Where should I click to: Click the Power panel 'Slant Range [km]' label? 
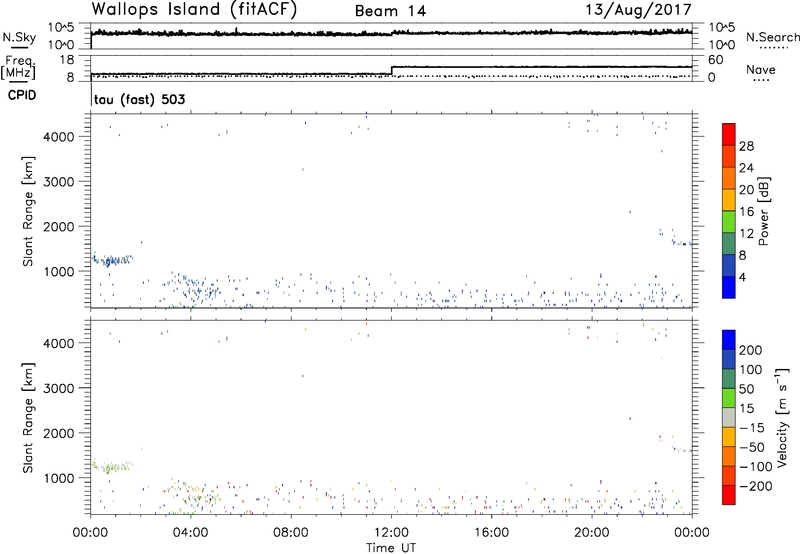click(28, 211)
